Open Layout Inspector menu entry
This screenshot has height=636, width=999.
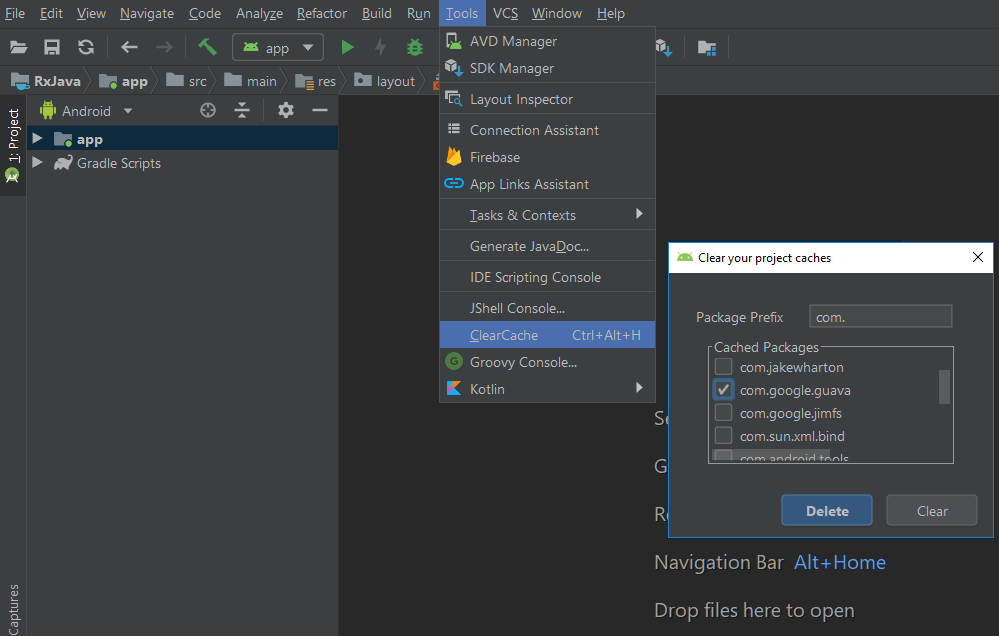click(x=547, y=99)
